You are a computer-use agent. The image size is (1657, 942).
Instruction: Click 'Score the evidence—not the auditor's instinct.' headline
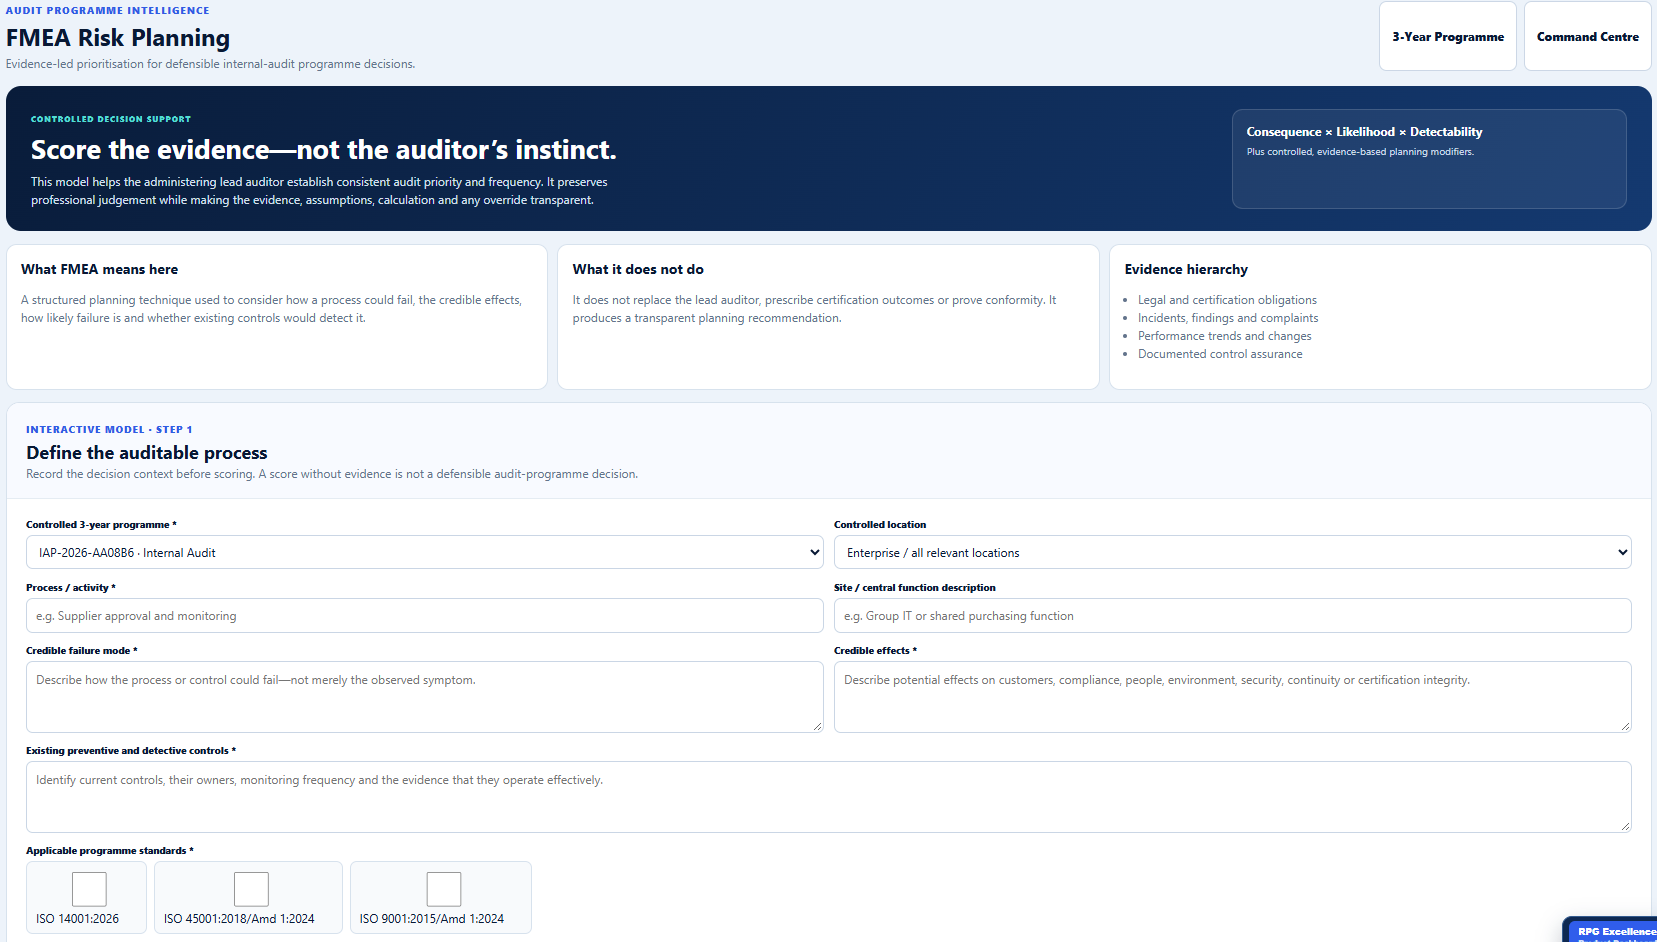pyautogui.click(x=324, y=150)
